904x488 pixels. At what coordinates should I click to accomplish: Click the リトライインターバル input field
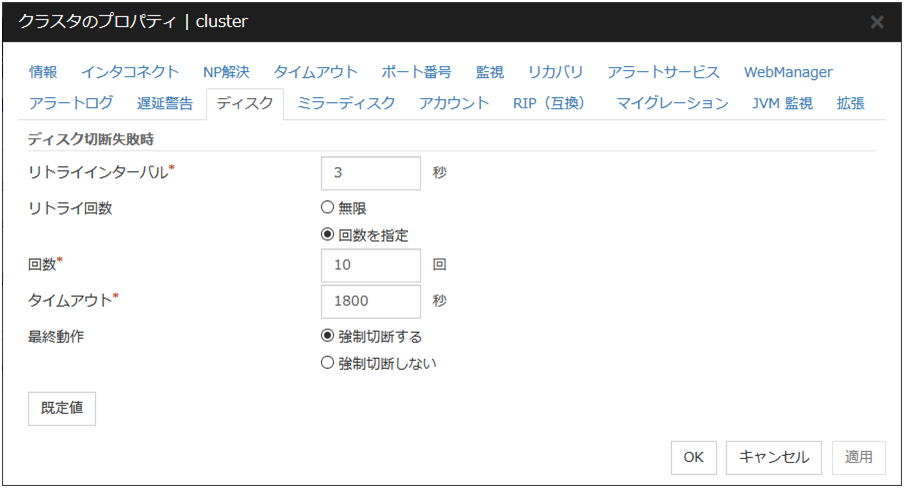(371, 172)
